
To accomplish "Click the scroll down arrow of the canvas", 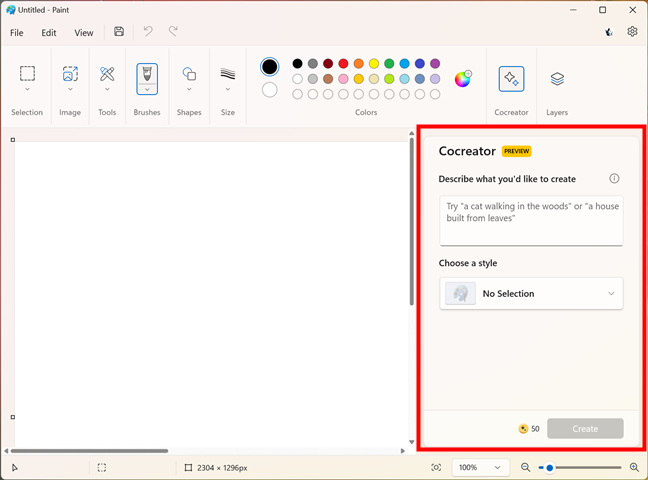I will [412, 442].
